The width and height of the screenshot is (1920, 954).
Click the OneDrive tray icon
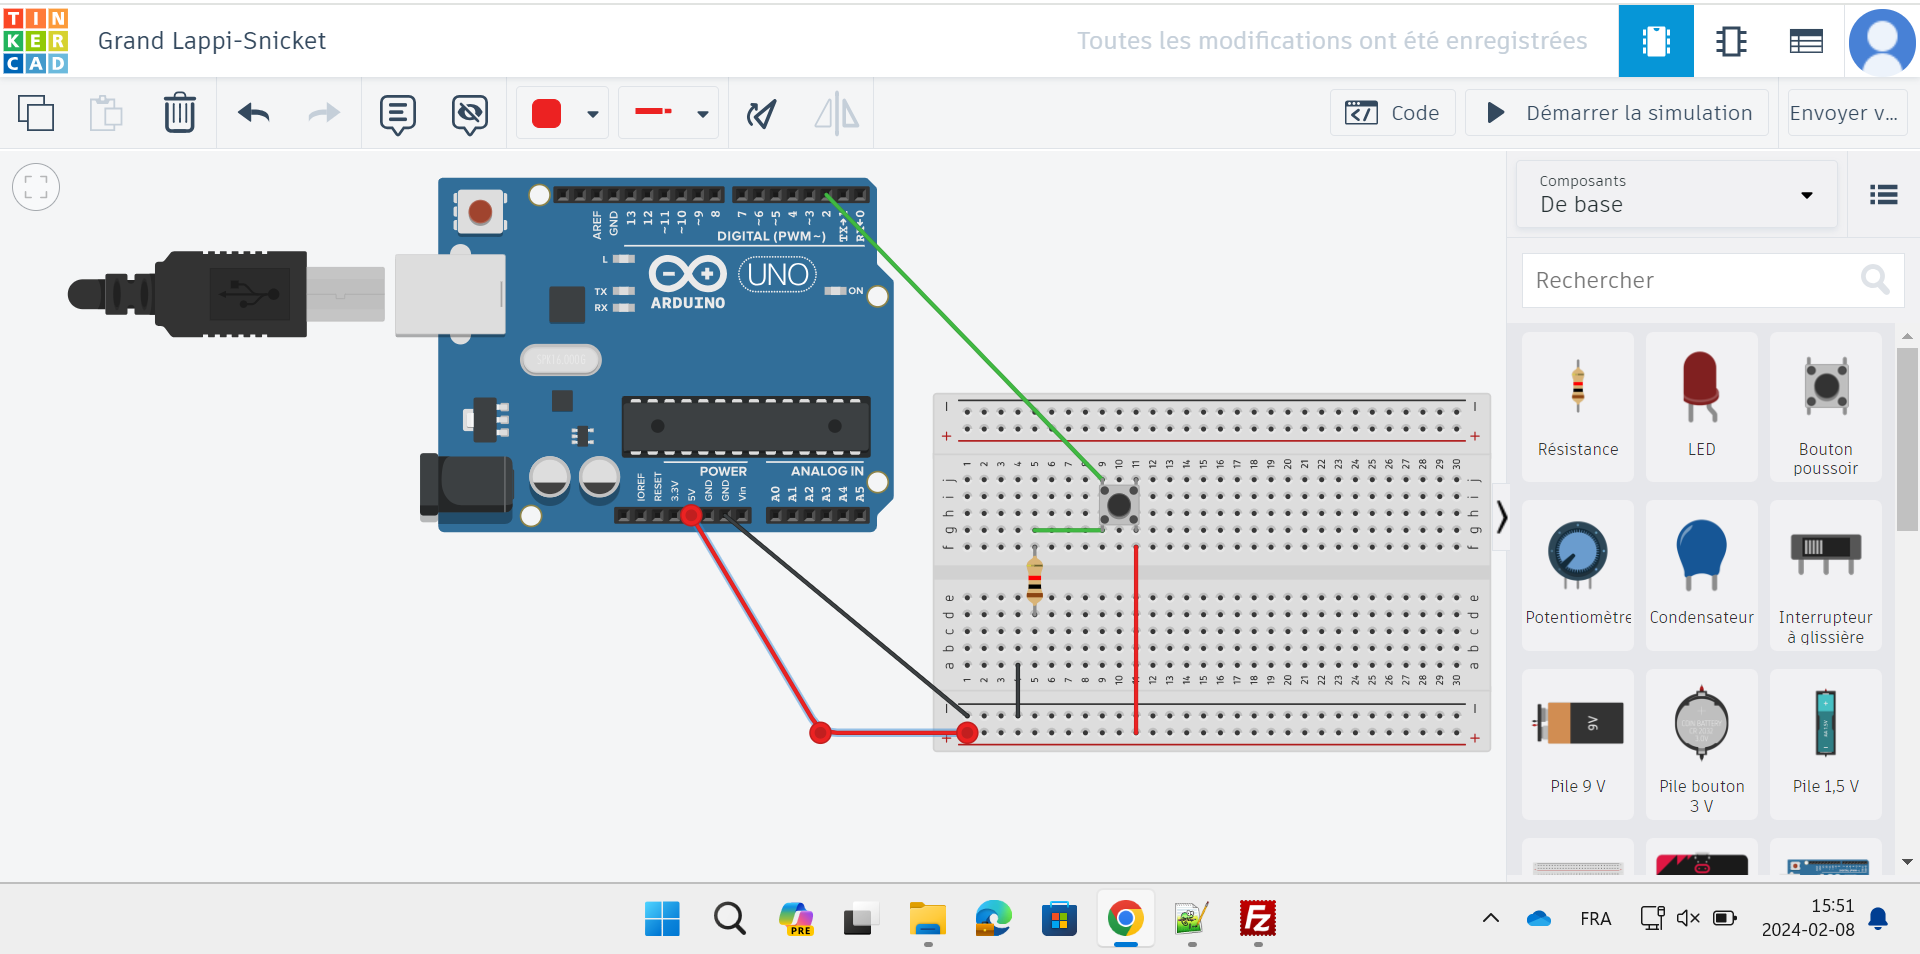pyautogui.click(x=1539, y=918)
